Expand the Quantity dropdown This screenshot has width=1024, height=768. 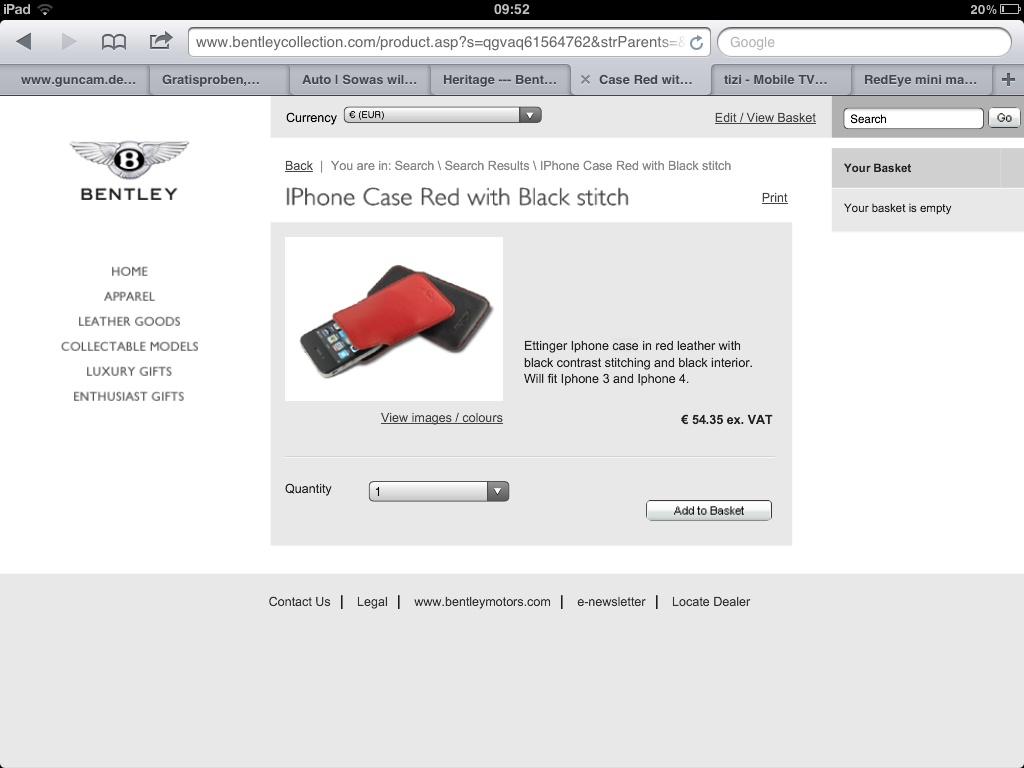(439, 491)
